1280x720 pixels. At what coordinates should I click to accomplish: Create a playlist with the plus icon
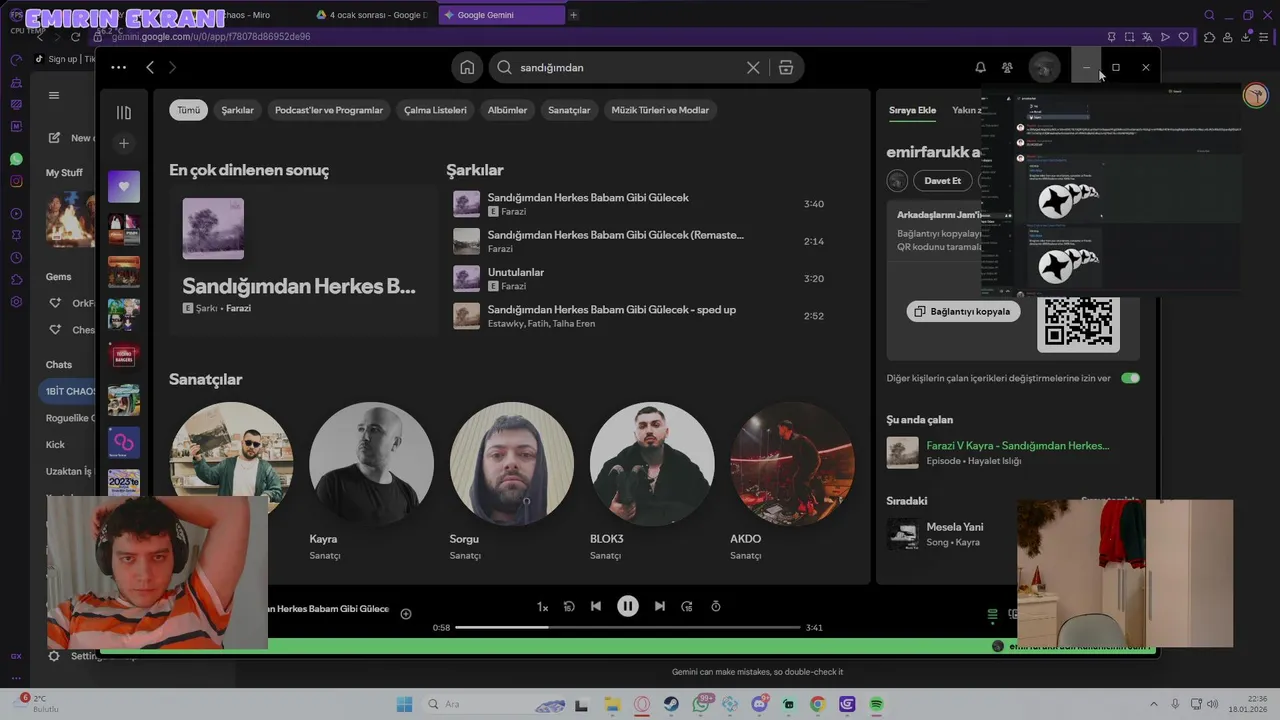(124, 143)
